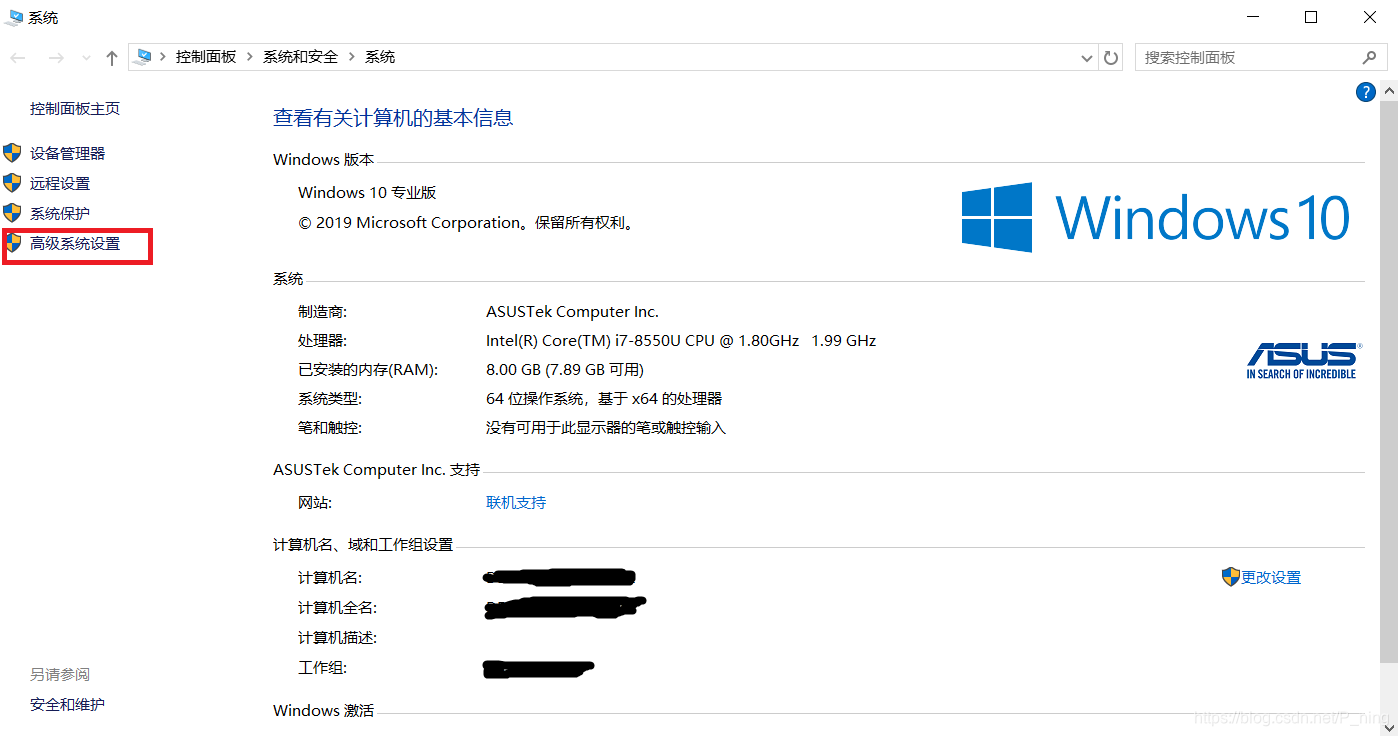Click the system icon in title bar
Image resolution: width=1398 pixels, height=736 pixels.
[x=14, y=17]
